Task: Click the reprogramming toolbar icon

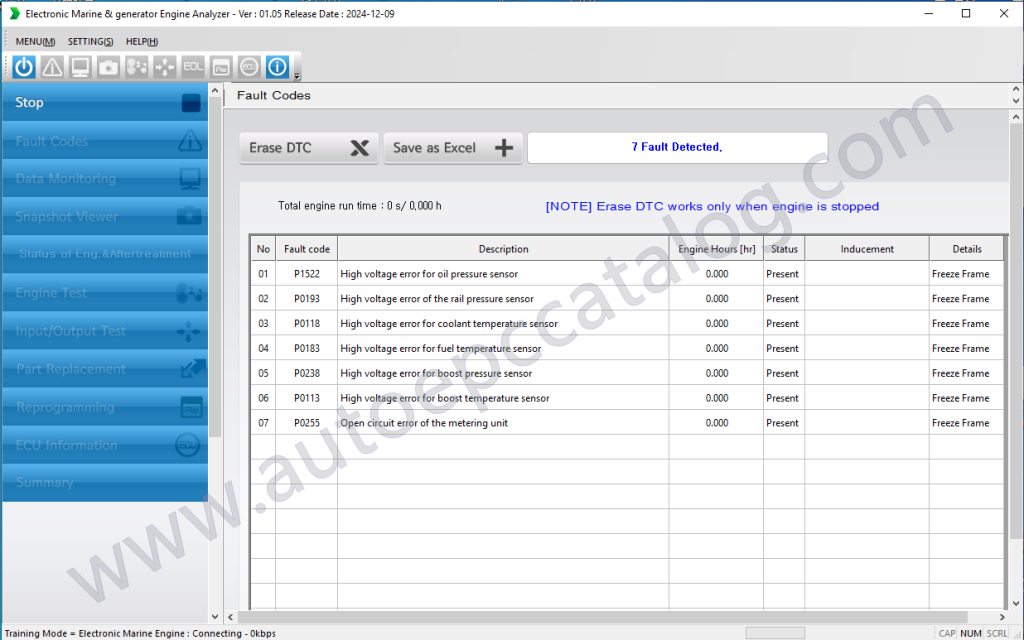Action: click(x=221, y=67)
